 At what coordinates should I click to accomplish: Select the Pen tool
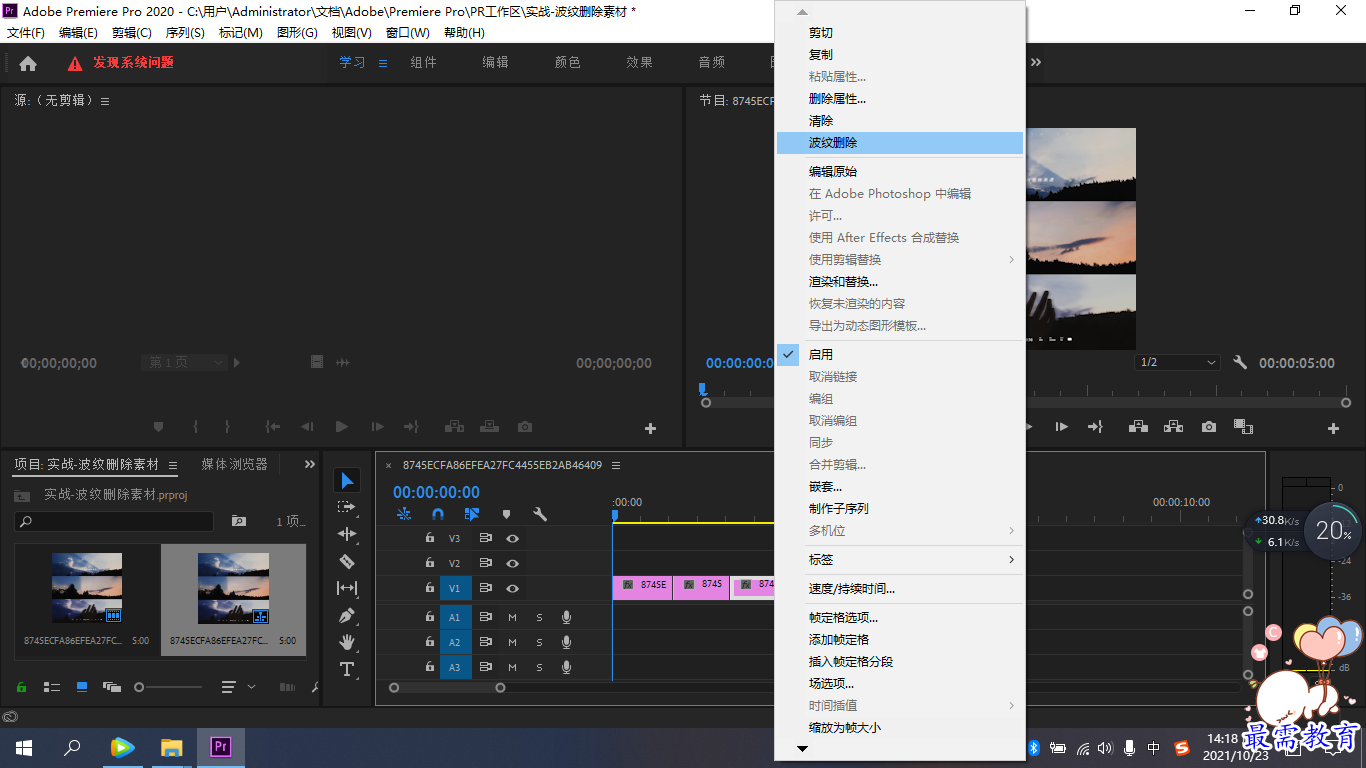tap(347, 615)
